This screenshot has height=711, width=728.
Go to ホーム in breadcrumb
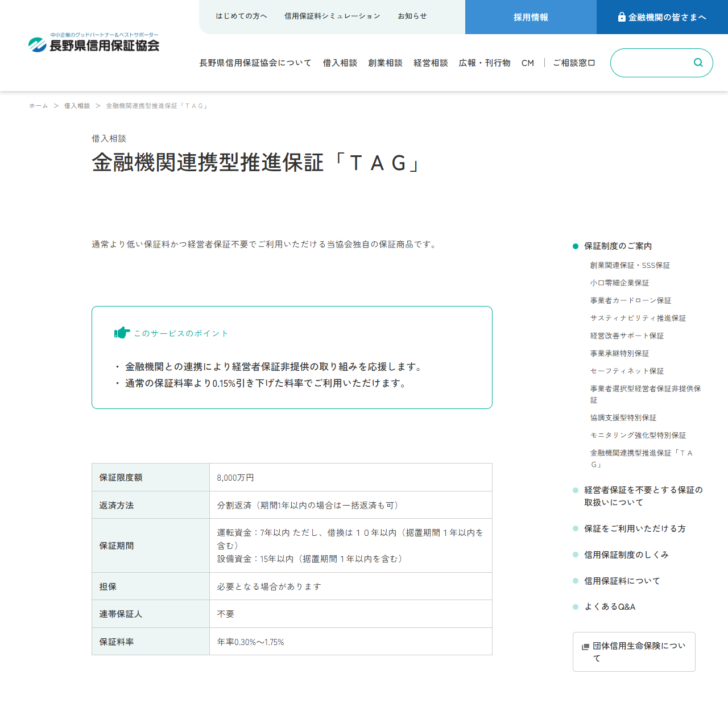tap(39, 106)
